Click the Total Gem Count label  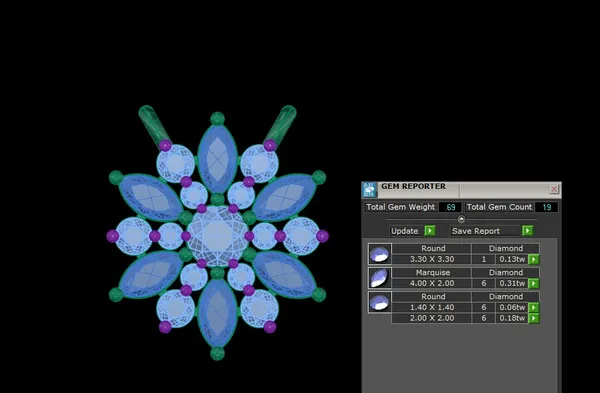[499, 207]
